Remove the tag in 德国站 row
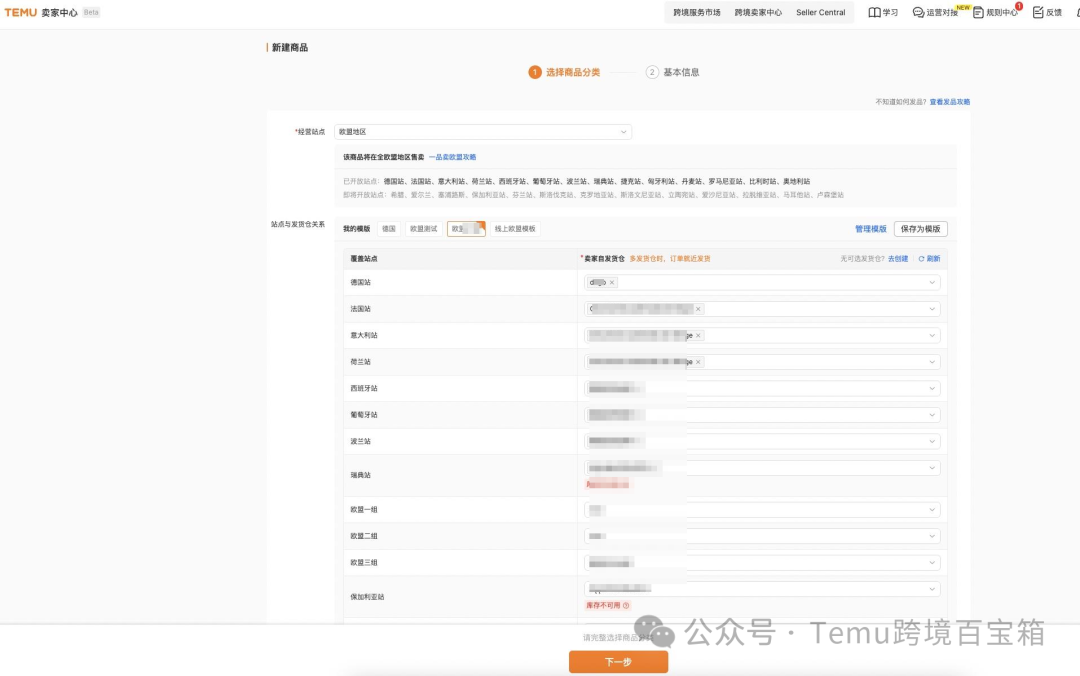Screen dimensions: 1080x676 point(612,283)
